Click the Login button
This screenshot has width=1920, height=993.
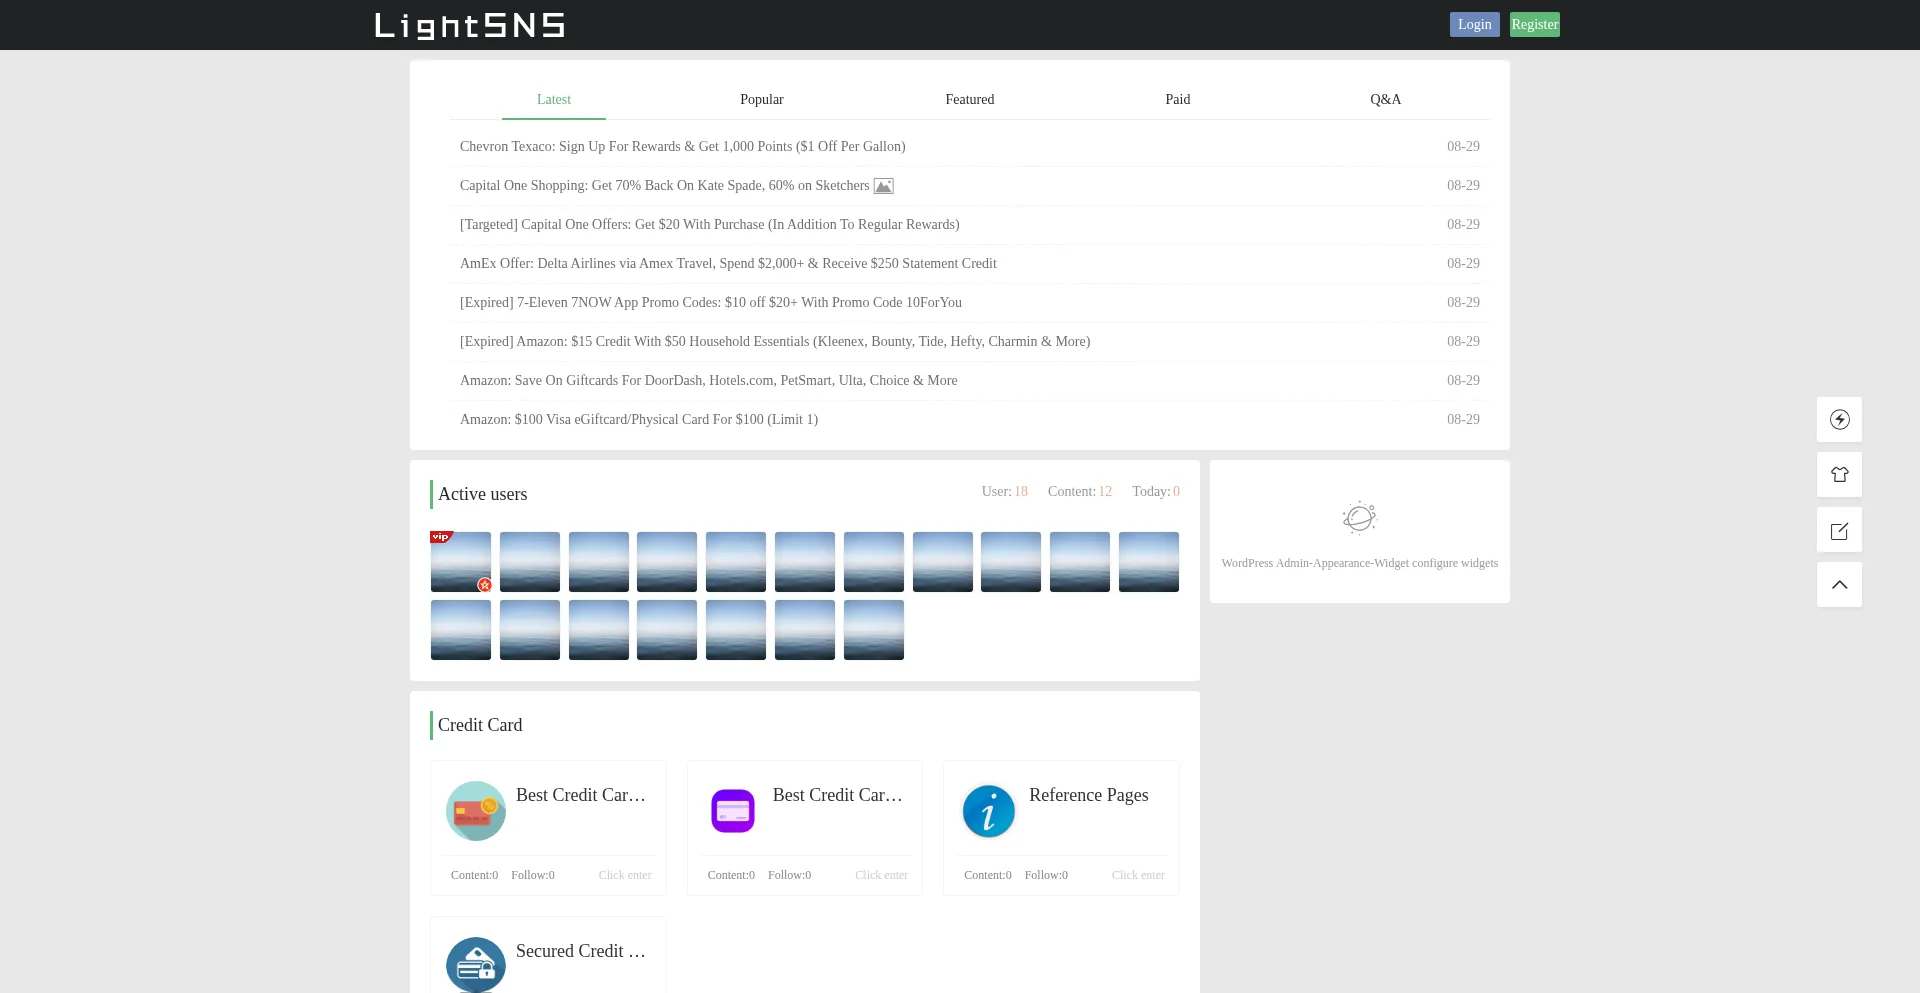(1475, 25)
